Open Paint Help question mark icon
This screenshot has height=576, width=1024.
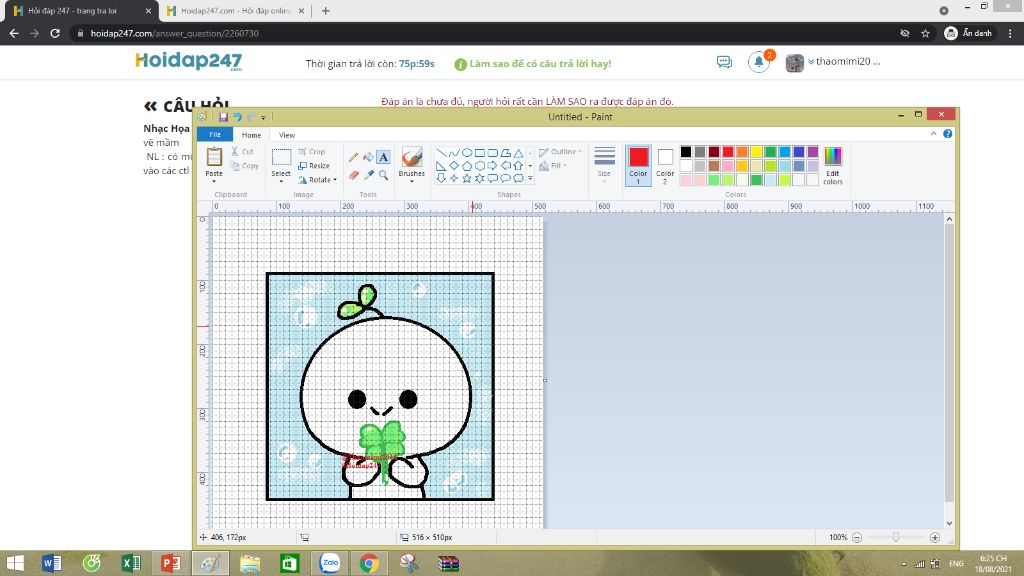948,134
